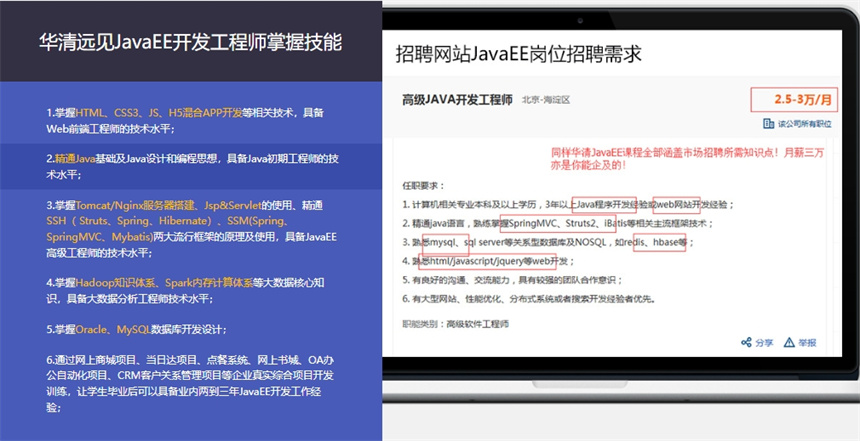Click requirement 3 mentioning mysql、sql server

point(548,242)
